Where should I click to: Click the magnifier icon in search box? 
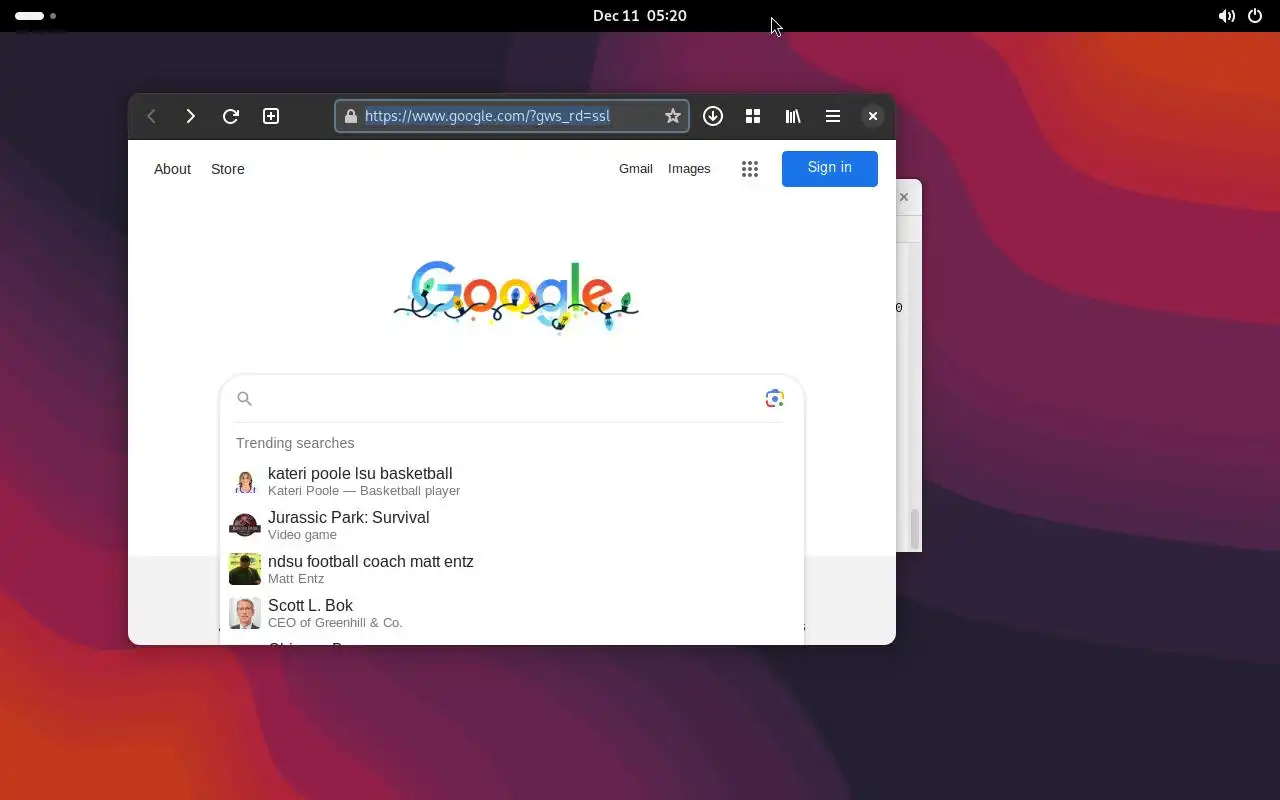point(244,398)
